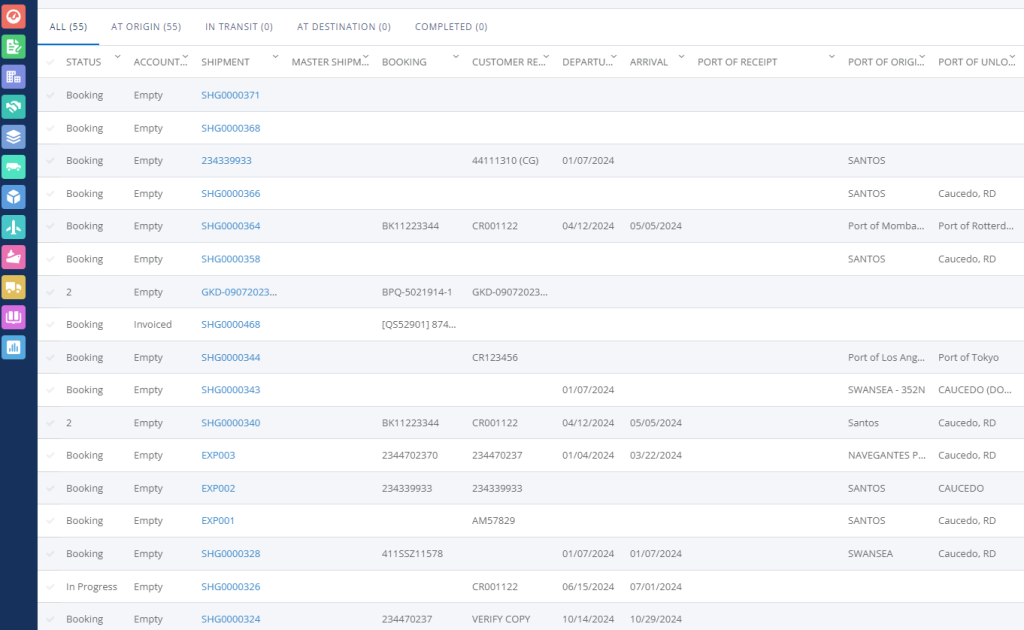Click the green document edit sidebar icon
Image resolution: width=1024 pixels, height=630 pixels.
14,46
